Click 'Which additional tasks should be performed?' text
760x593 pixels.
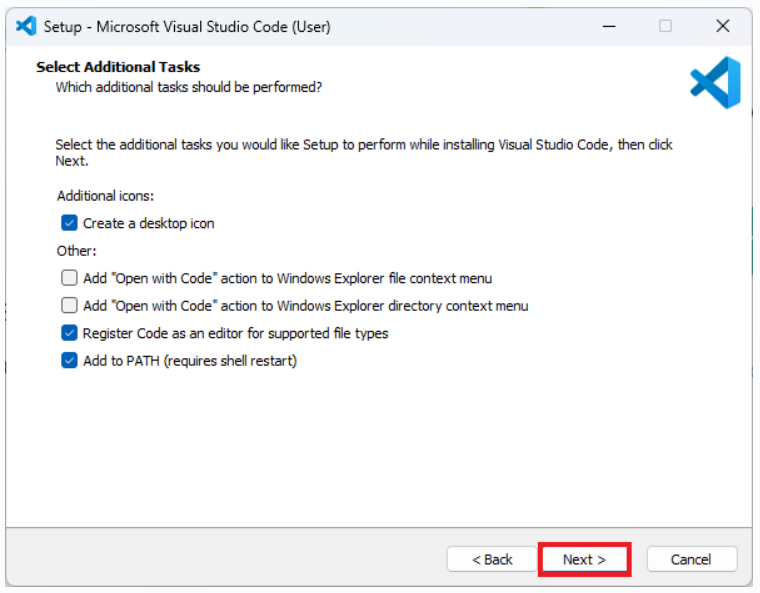[x=189, y=87]
